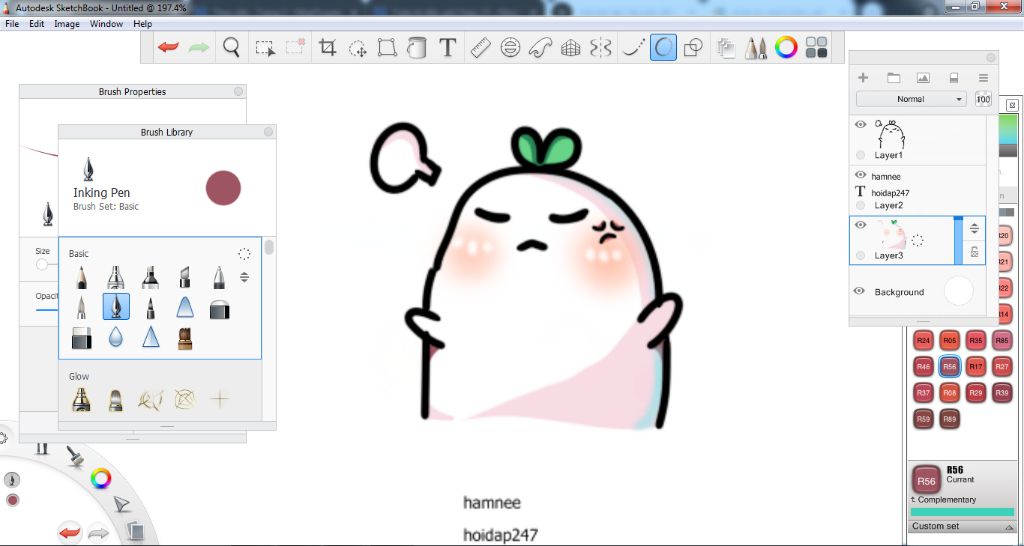The height and width of the screenshot is (546, 1024).
Task: Toggle the Steady Stroke tool
Action: coord(632,48)
